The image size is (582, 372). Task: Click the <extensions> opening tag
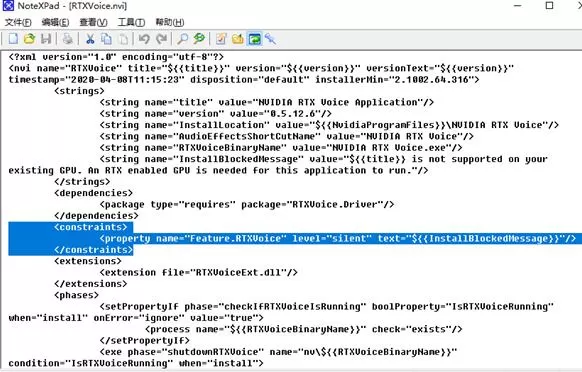pyautogui.click(x=88, y=261)
